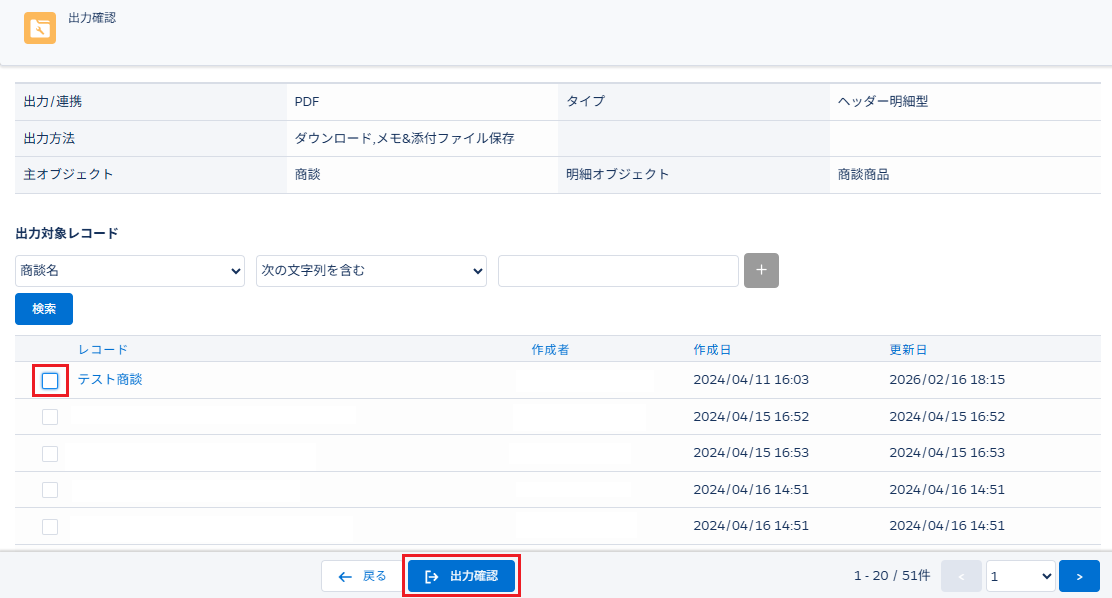Click the orange folder icon in header
Screen dimensions: 1112x598
tap(40, 28)
